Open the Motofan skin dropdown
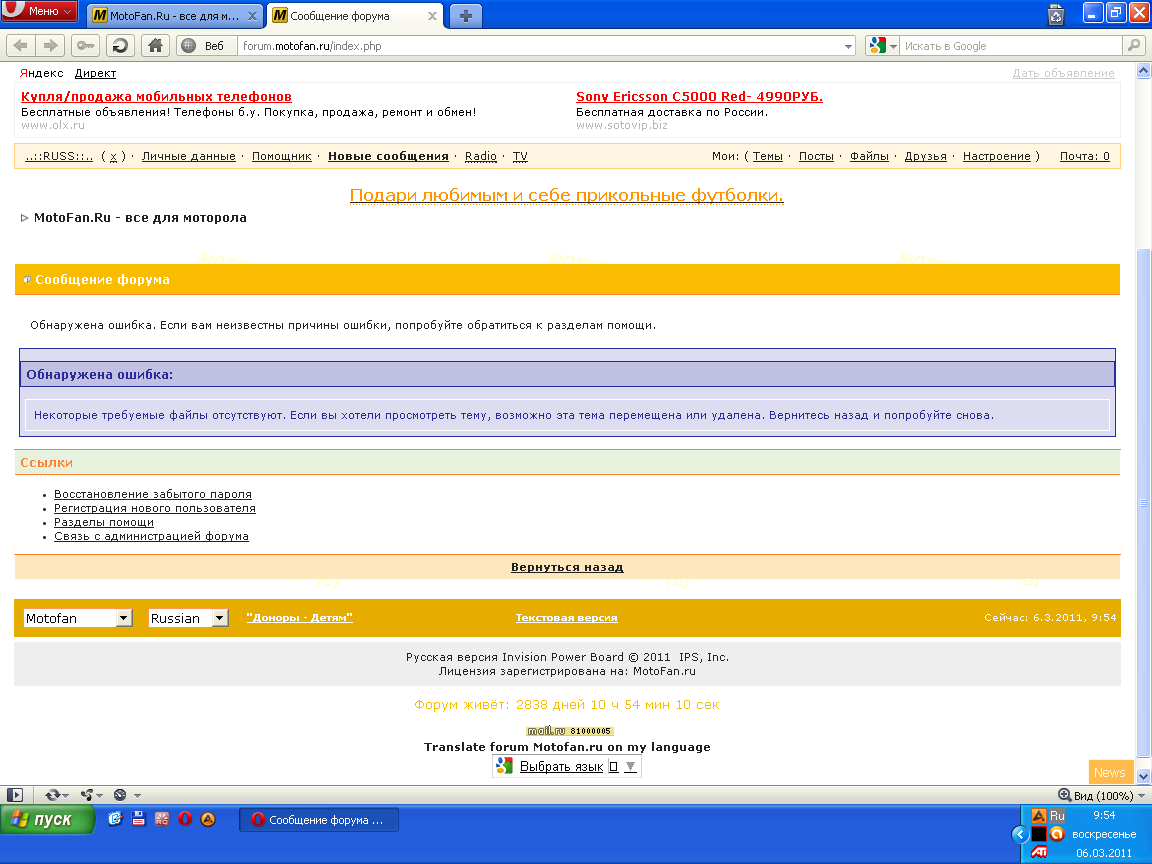 (x=78, y=618)
